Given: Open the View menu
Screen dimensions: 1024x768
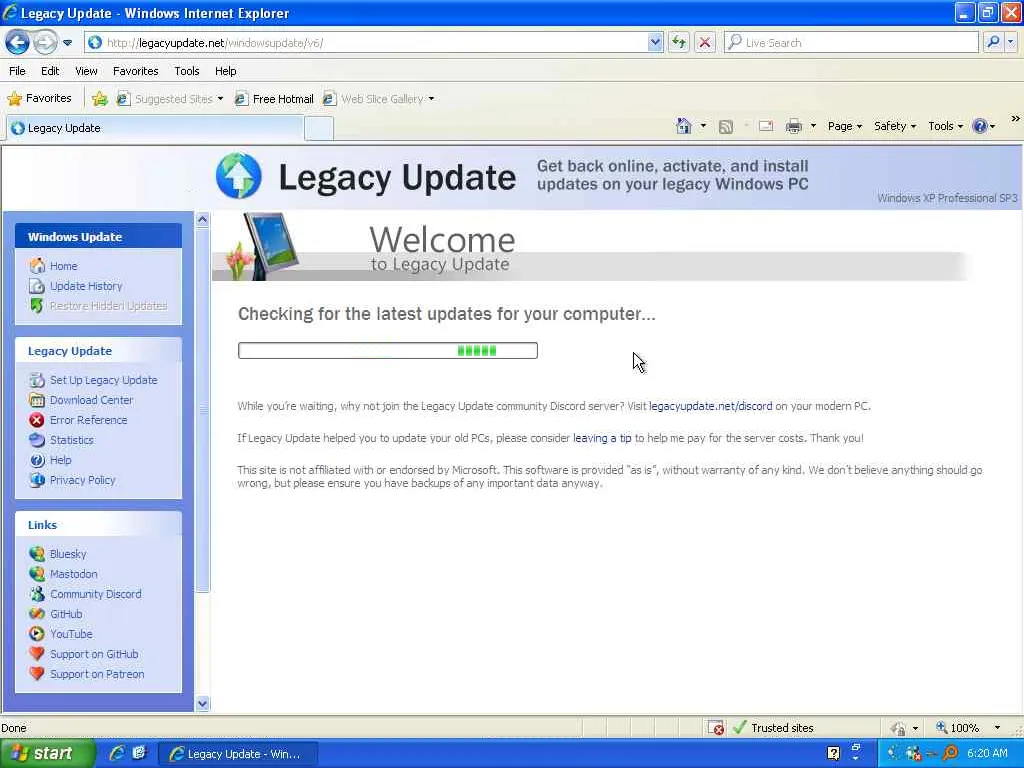Looking at the screenshot, I should pos(86,71).
